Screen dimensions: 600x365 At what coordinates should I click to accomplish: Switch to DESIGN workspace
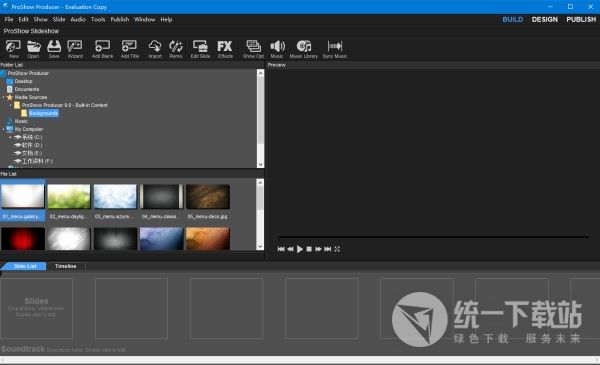click(545, 19)
